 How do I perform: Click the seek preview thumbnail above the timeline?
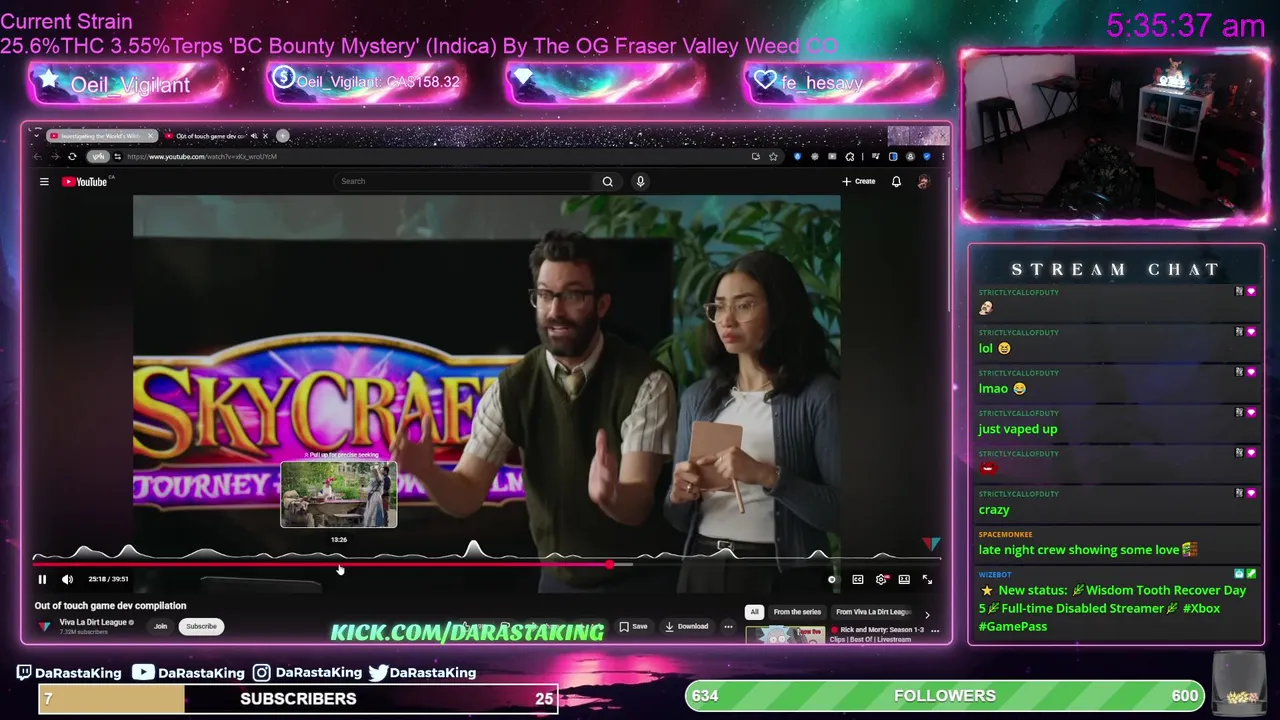click(338, 494)
